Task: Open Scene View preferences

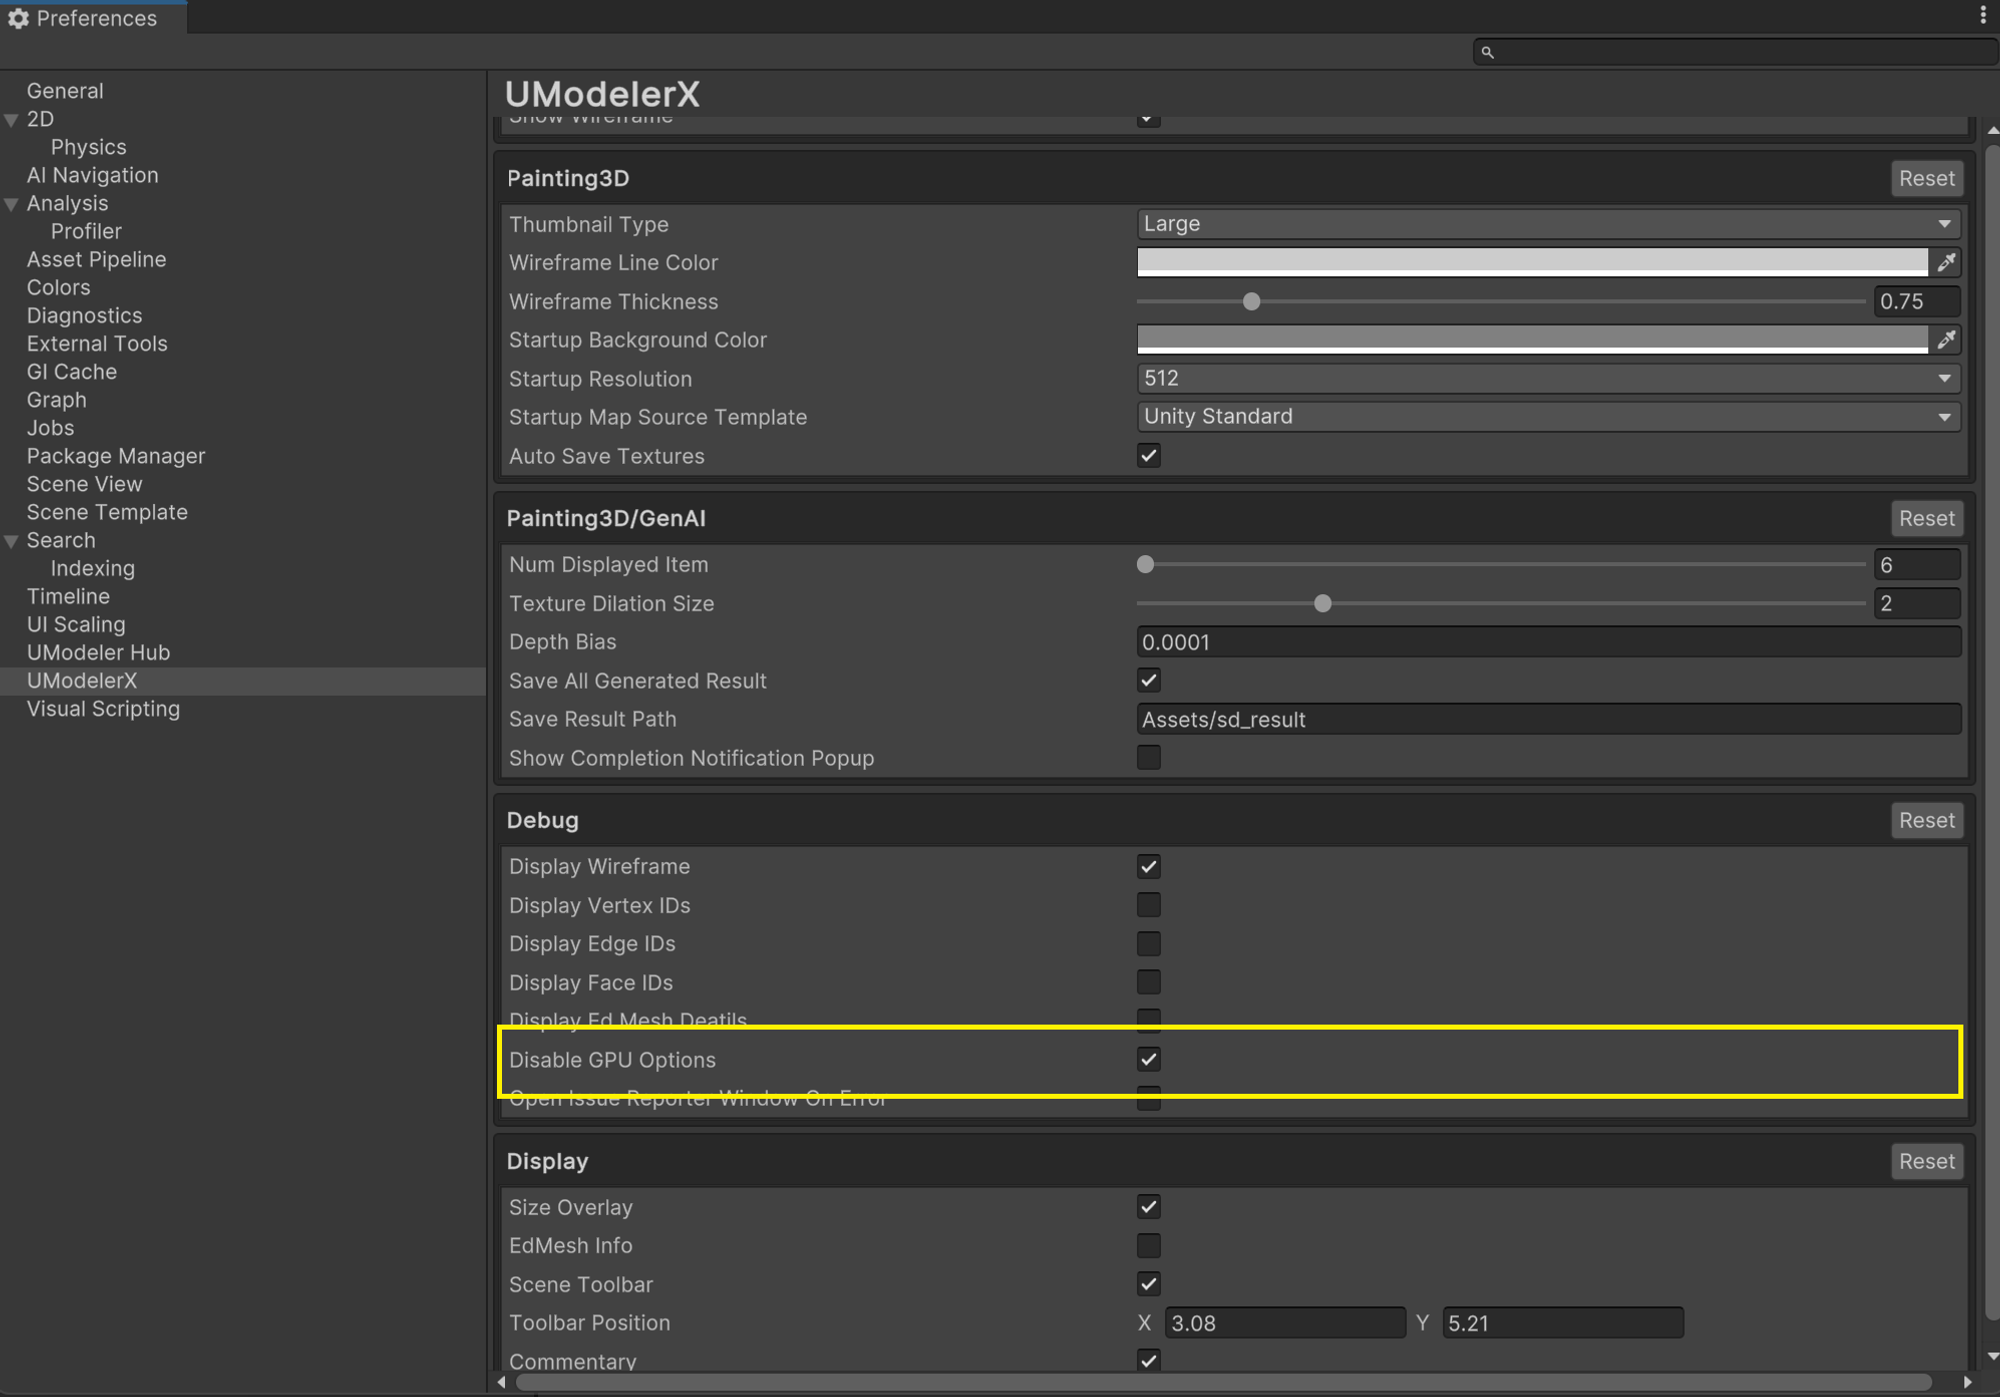Action: pos(84,484)
